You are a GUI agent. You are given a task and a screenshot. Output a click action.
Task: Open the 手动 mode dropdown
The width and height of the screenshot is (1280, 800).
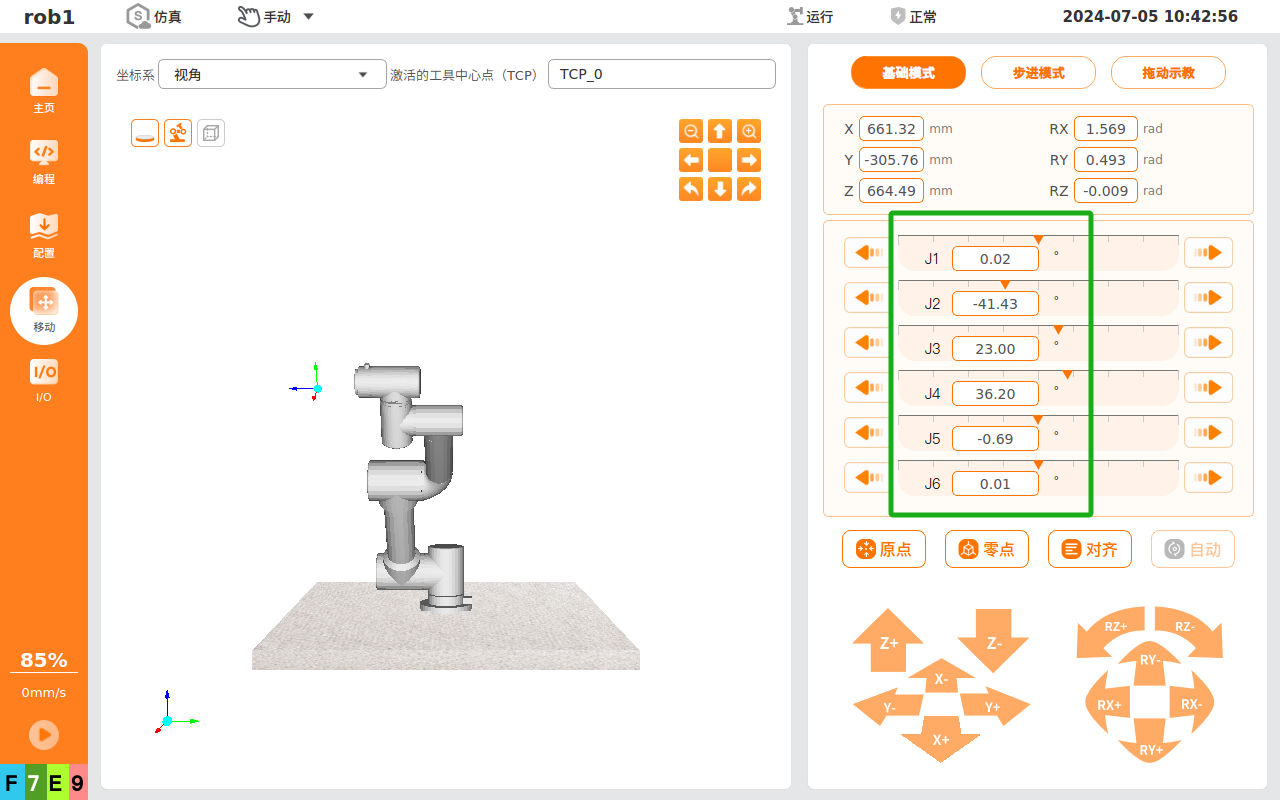coord(276,16)
